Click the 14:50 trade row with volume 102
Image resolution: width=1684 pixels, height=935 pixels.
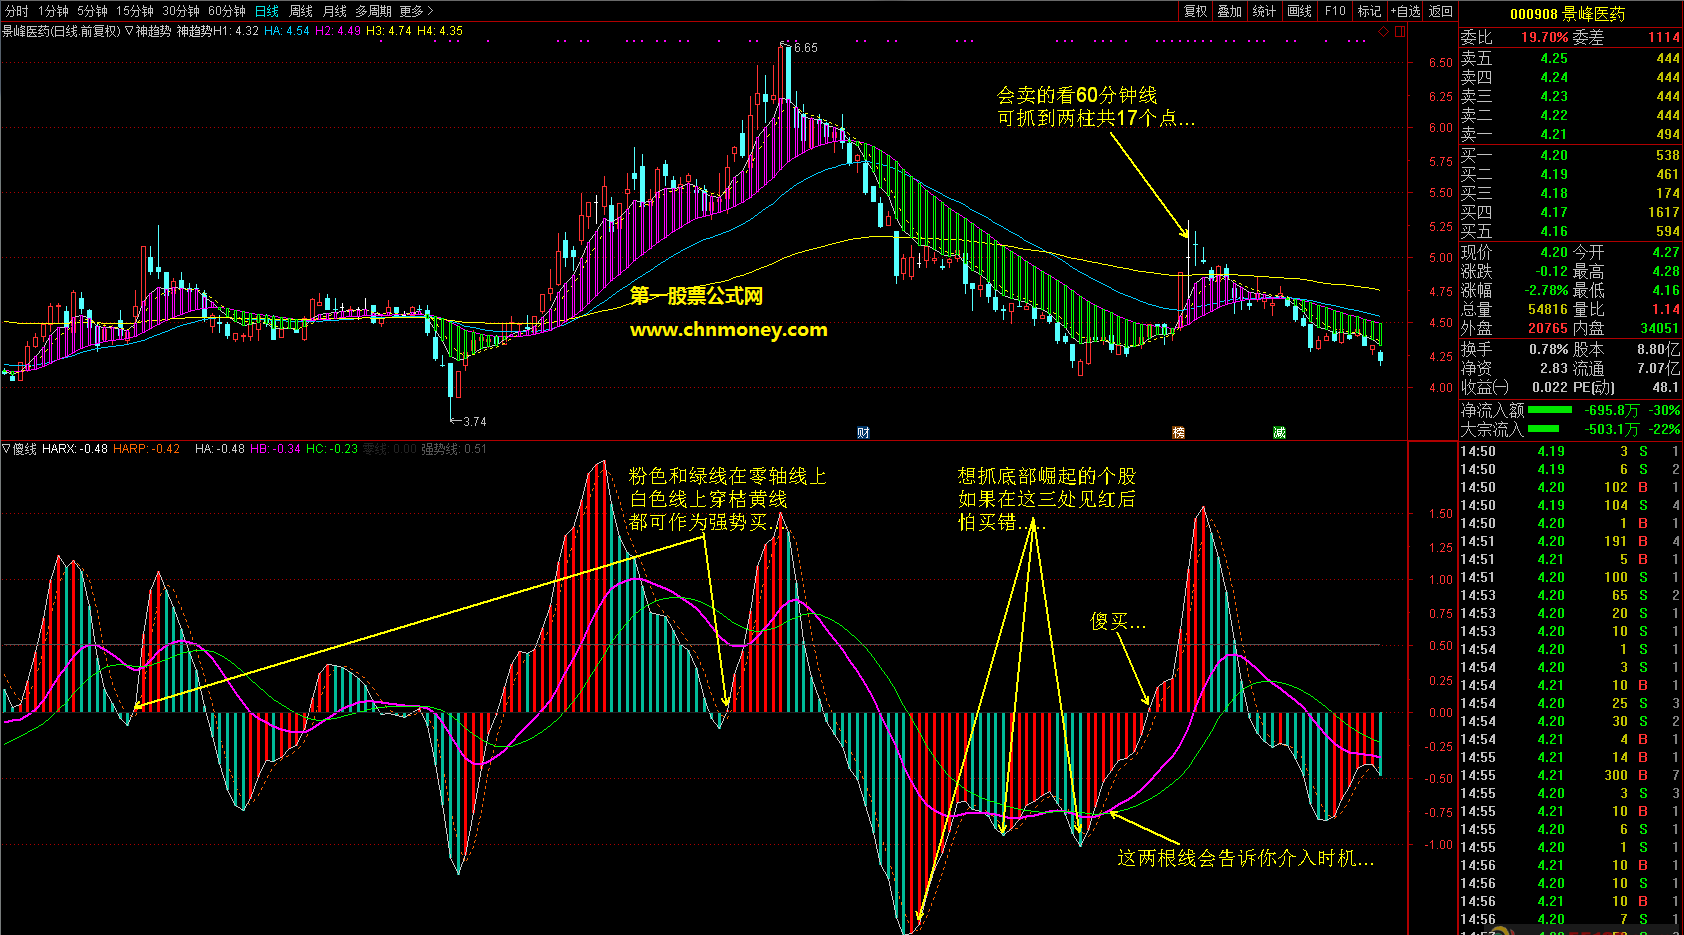point(1570,487)
